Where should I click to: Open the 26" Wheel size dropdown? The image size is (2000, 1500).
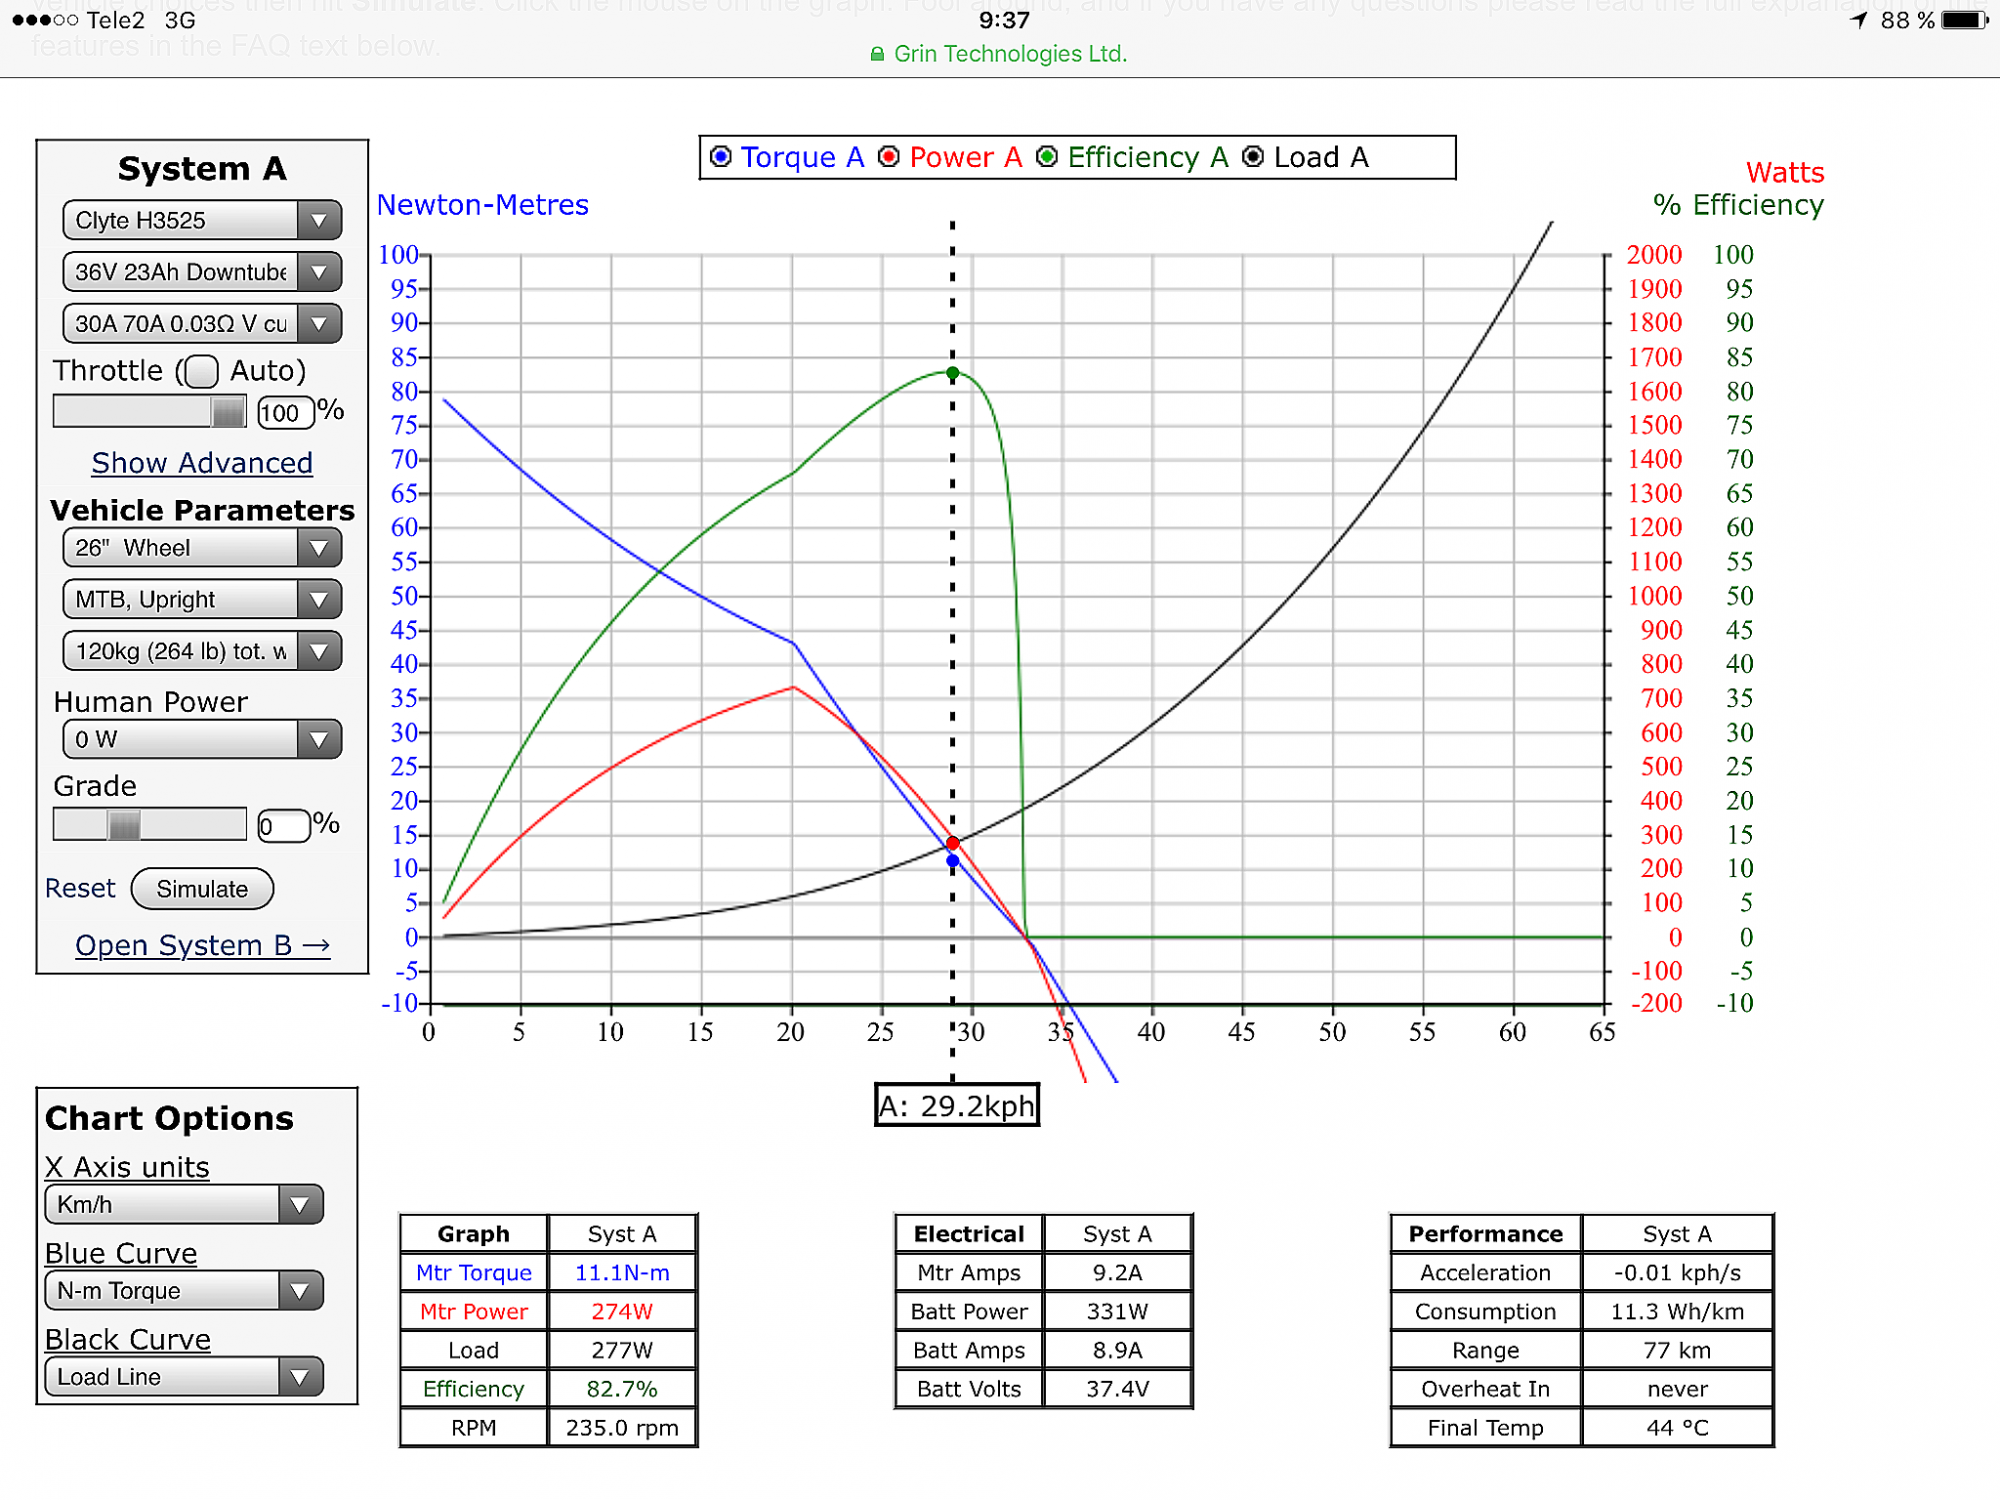pyautogui.click(x=201, y=548)
